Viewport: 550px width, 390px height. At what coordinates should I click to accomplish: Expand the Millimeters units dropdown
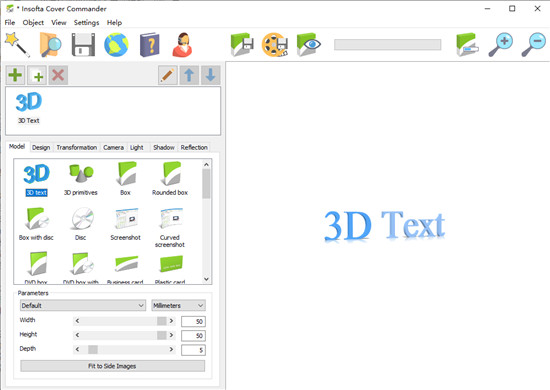coord(179,305)
